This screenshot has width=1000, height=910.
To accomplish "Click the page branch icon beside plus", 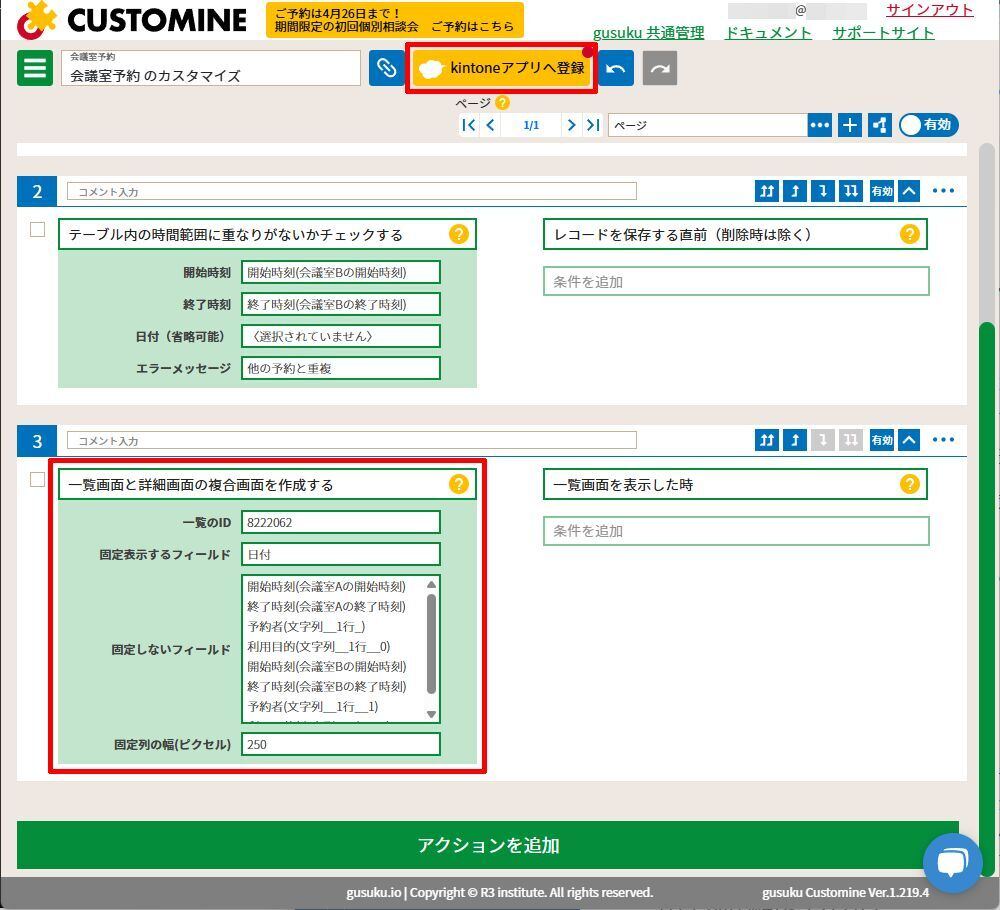I will [x=879, y=125].
